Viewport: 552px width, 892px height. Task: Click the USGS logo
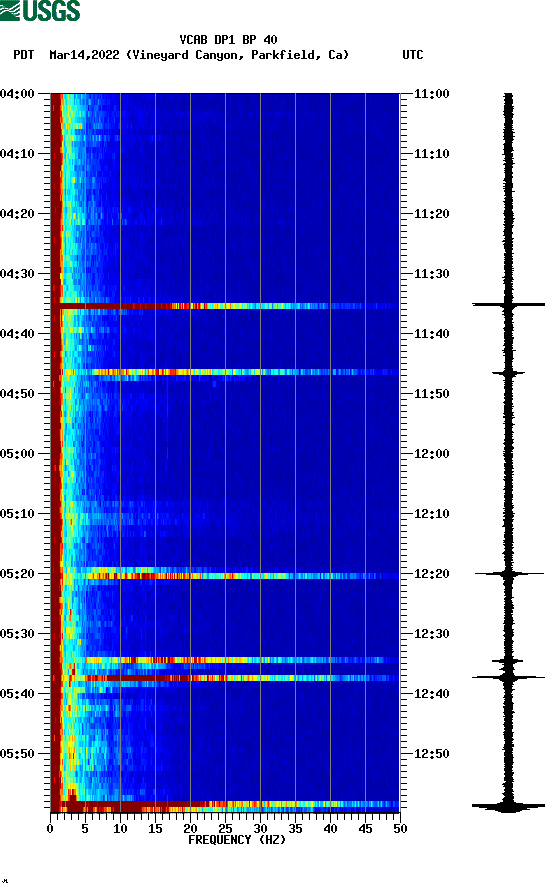[x=40, y=10]
